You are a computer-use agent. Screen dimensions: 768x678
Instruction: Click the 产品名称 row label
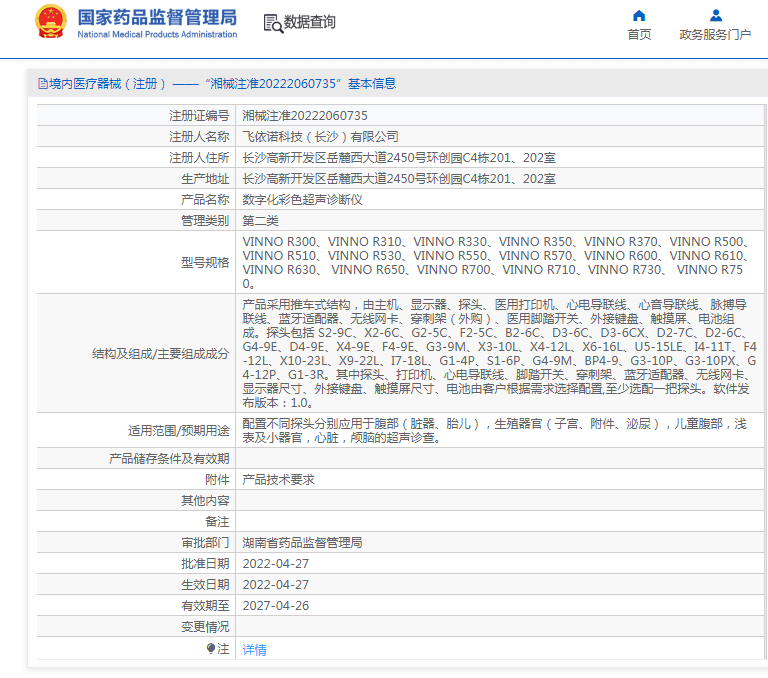(205, 200)
